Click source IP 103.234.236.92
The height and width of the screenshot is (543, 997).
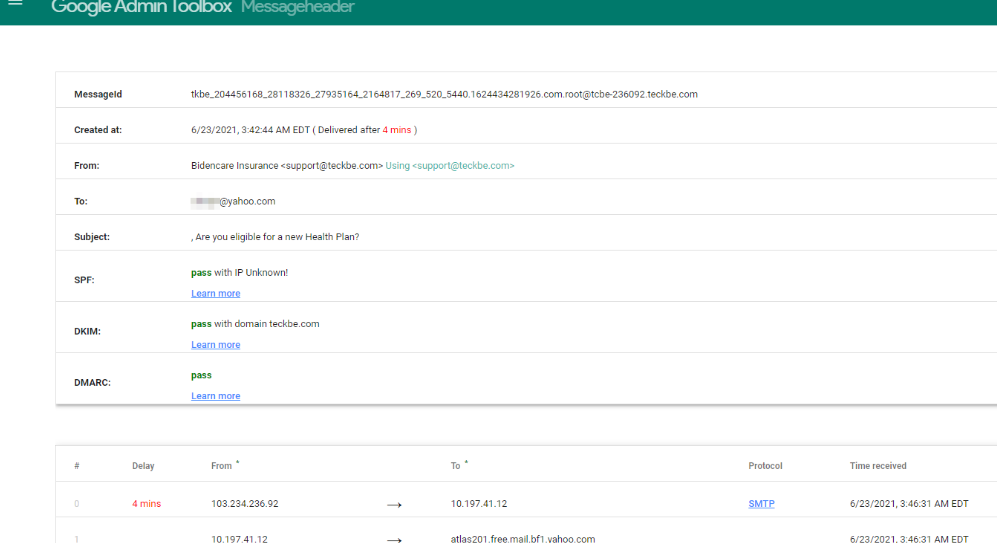tap(245, 504)
